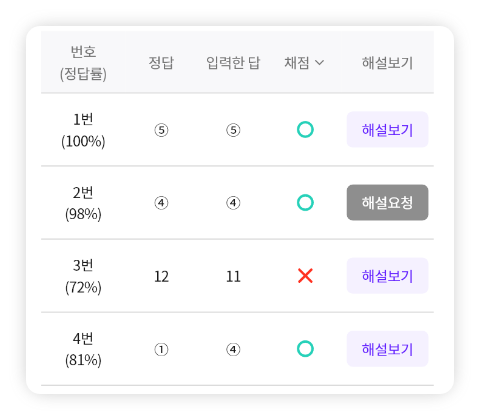480x420 pixels.
Task: Click correct answer 12 in question 3
Action: click(x=161, y=277)
